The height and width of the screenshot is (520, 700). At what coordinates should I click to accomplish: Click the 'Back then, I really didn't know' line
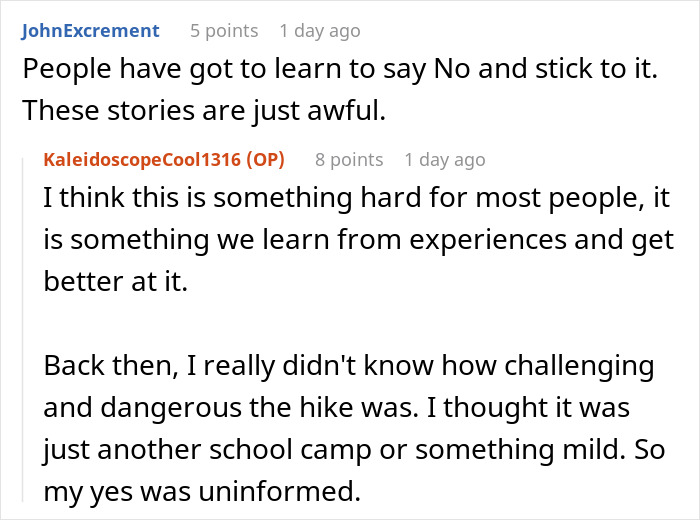pyautogui.click(x=349, y=367)
